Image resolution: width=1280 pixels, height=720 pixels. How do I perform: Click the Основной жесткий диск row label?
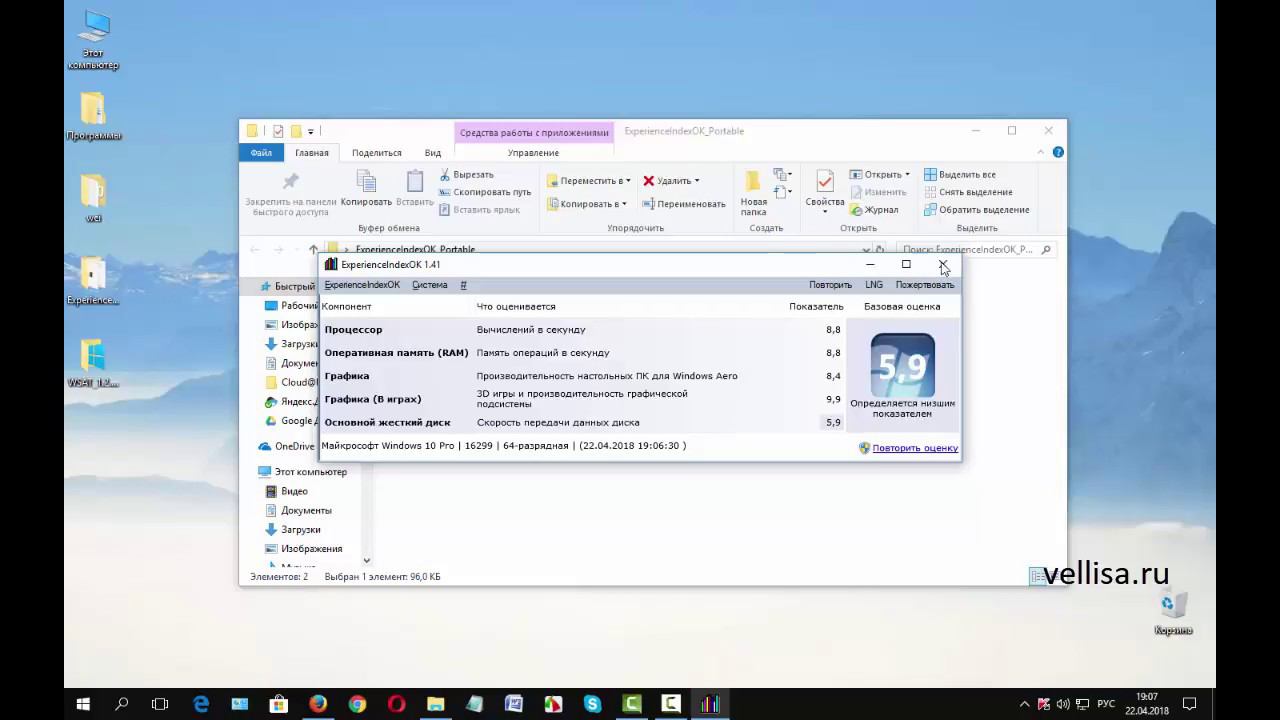tap(387, 422)
